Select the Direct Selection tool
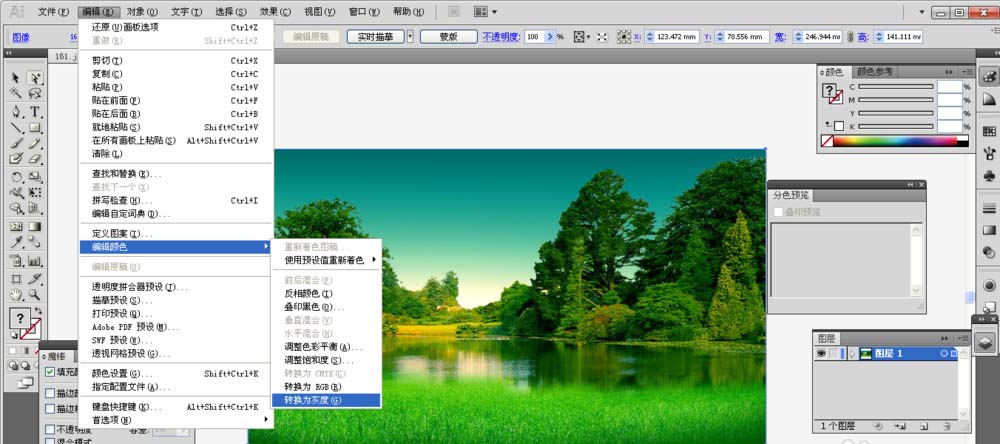The height and width of the screenshot is (444, 1000). [35, 78]
